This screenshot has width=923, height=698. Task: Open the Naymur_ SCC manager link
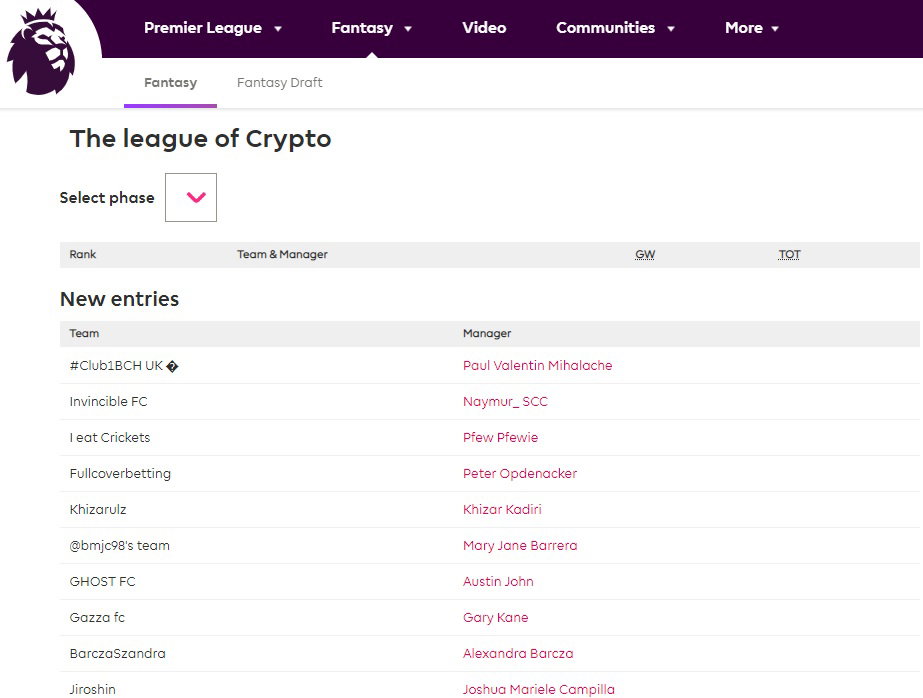(x=505, y=401)
